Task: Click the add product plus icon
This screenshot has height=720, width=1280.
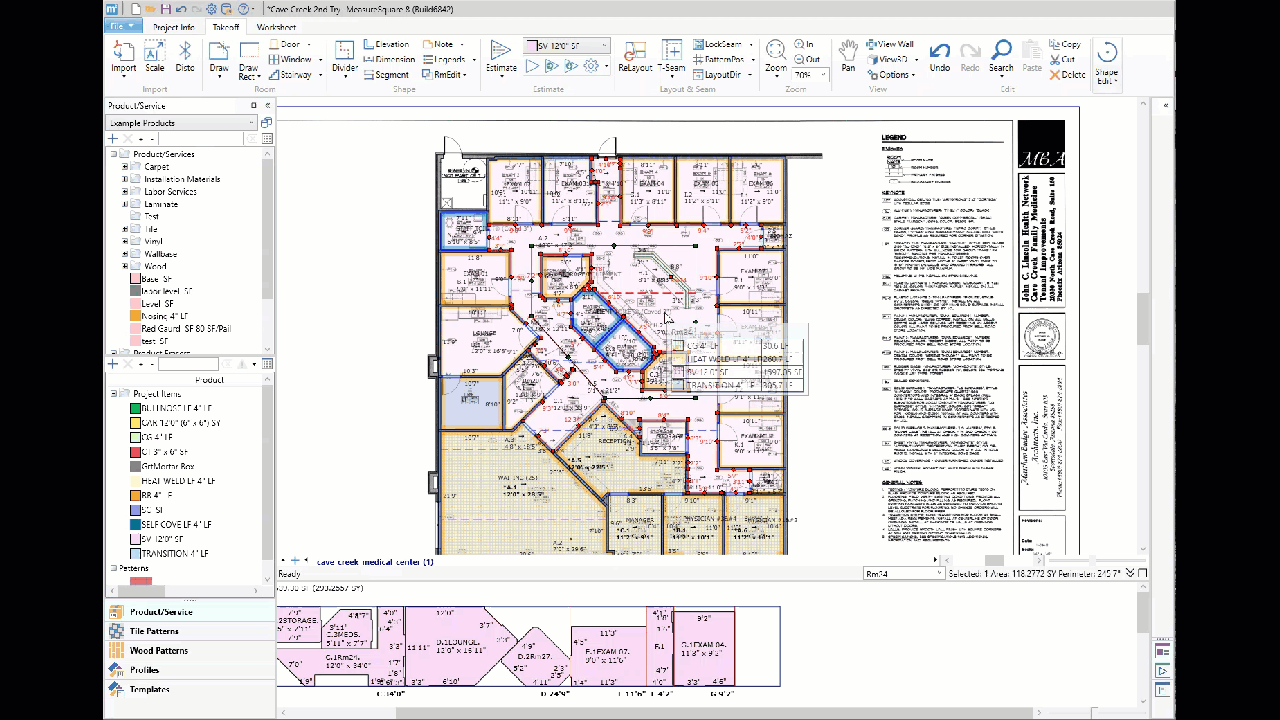Action: tap(113, 139)
